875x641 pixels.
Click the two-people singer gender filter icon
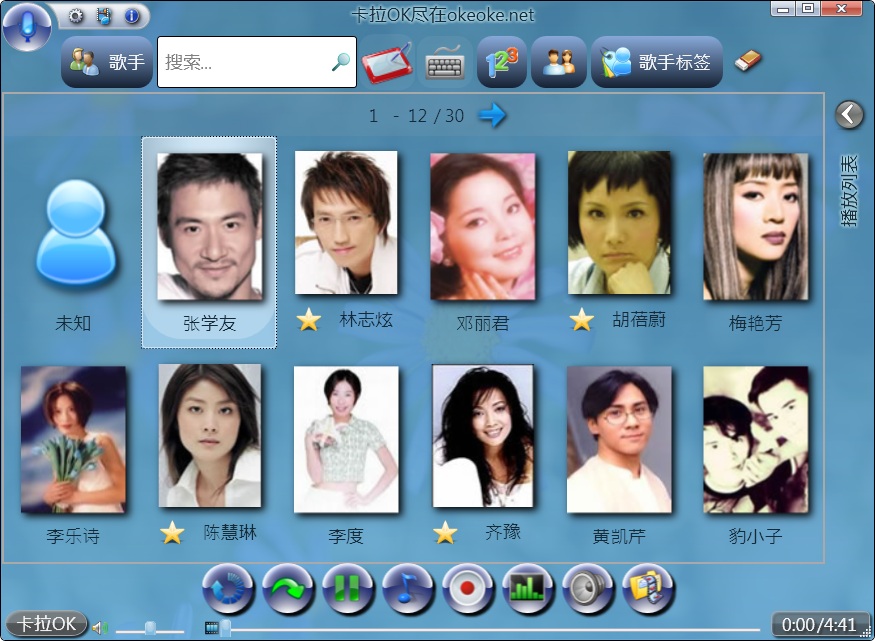pos(559,62)
